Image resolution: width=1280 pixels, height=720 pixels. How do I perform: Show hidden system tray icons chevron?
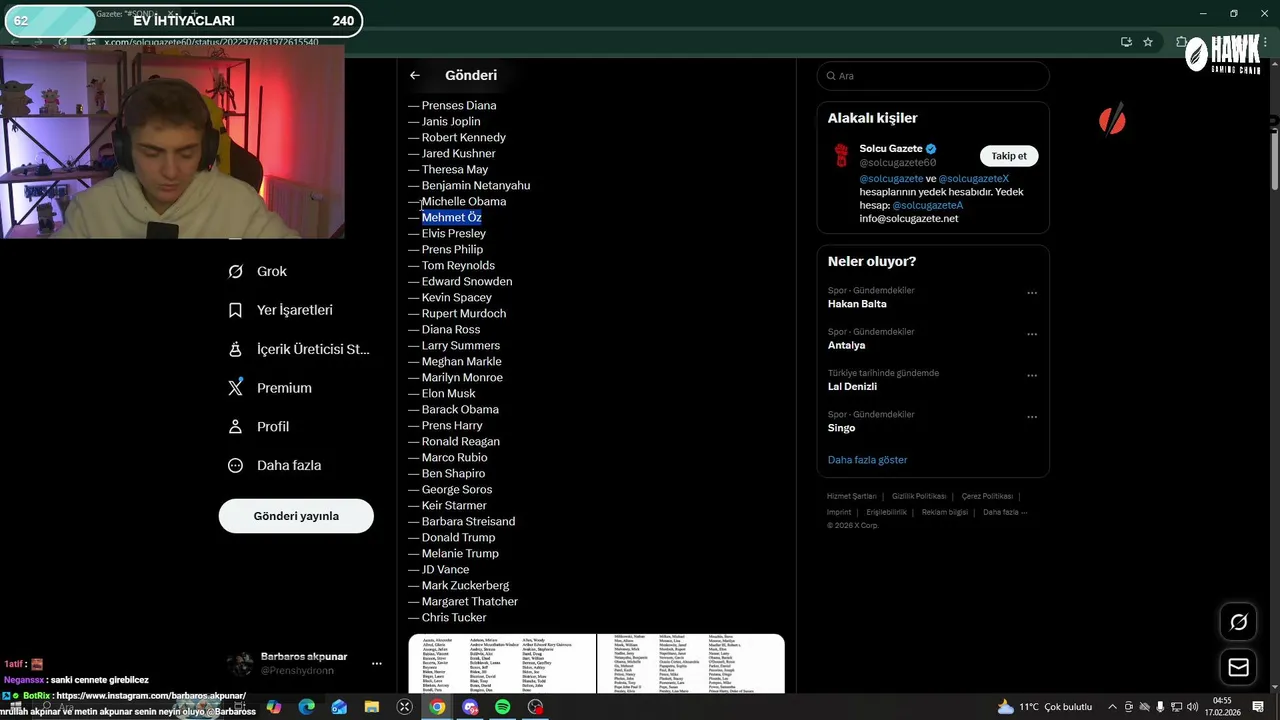coord(1112,707)
